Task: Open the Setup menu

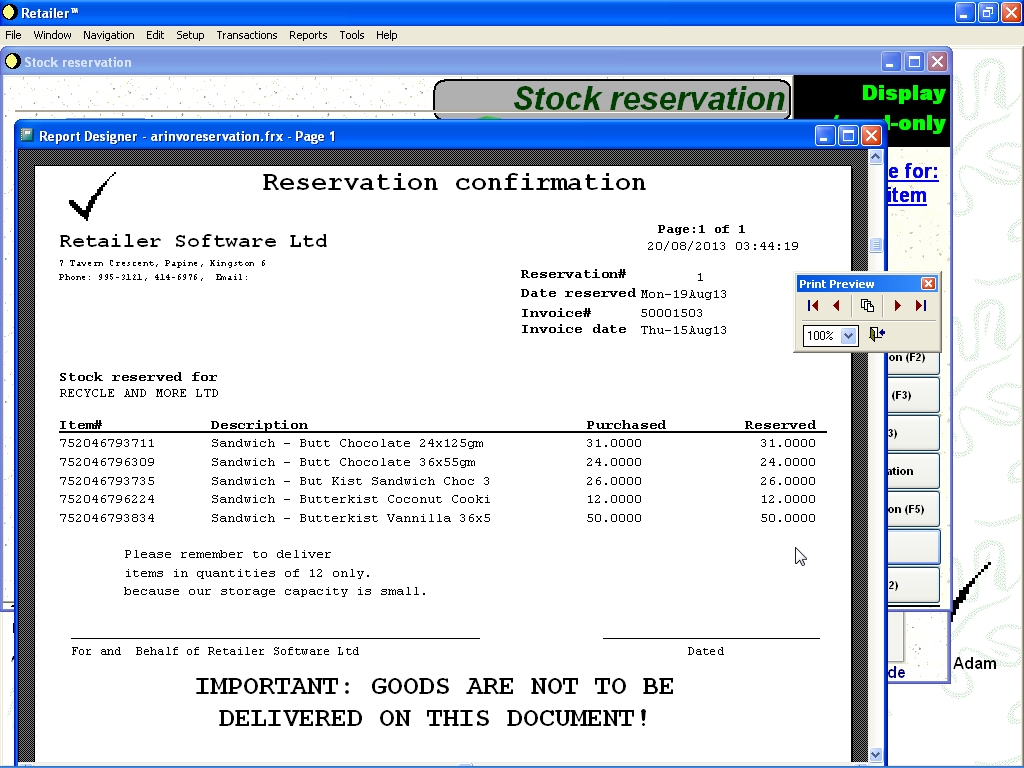Action: coord(190,35)
